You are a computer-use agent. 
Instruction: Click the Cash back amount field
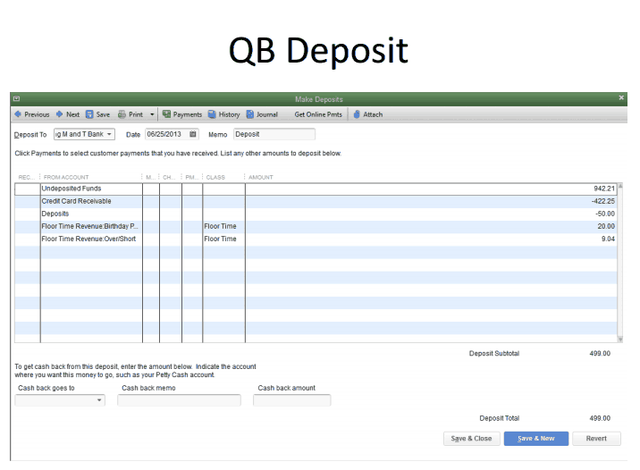[x=292, y=400]
